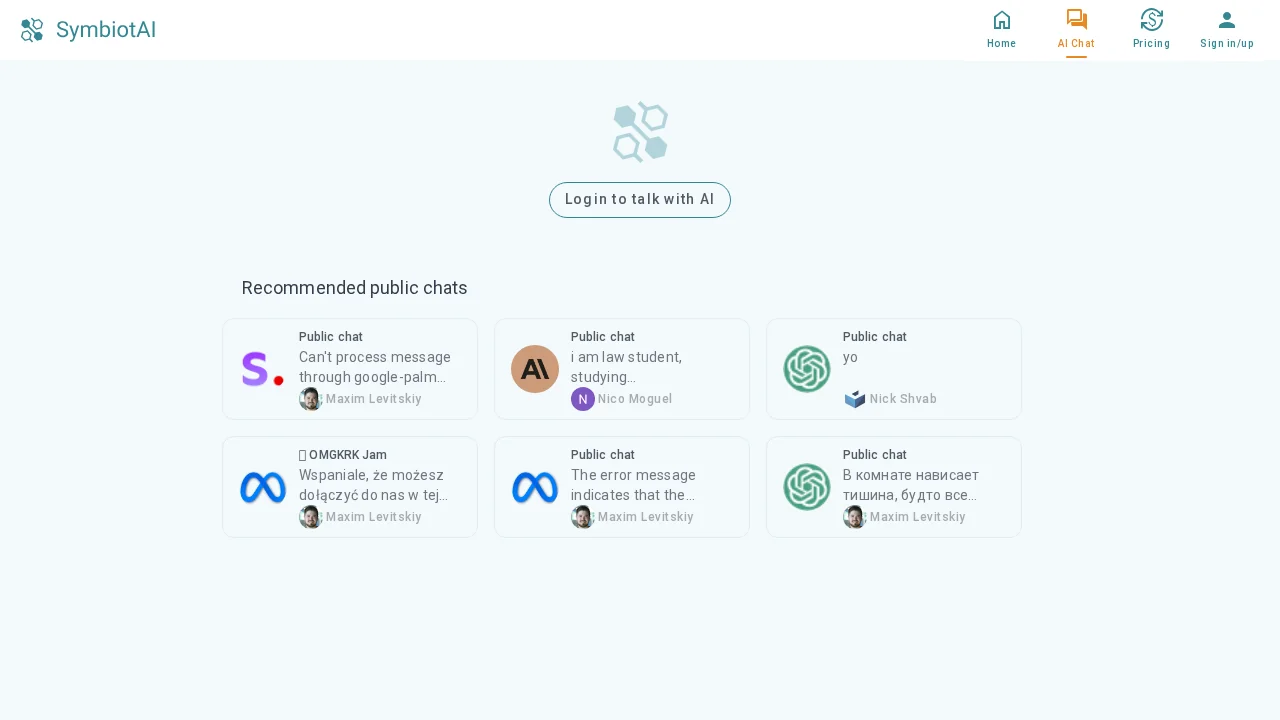
Task: Select the purple S model icon
Action: tap(261, 369)
